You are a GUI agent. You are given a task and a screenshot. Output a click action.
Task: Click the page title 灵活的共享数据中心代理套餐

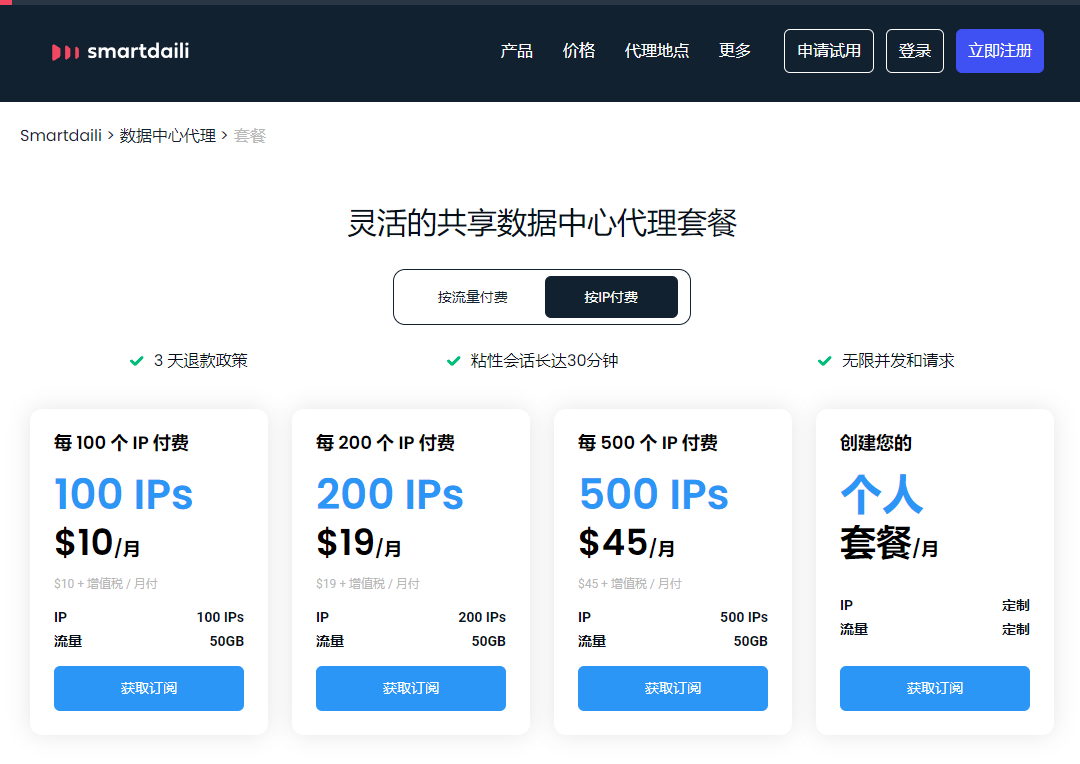point(542,223)
